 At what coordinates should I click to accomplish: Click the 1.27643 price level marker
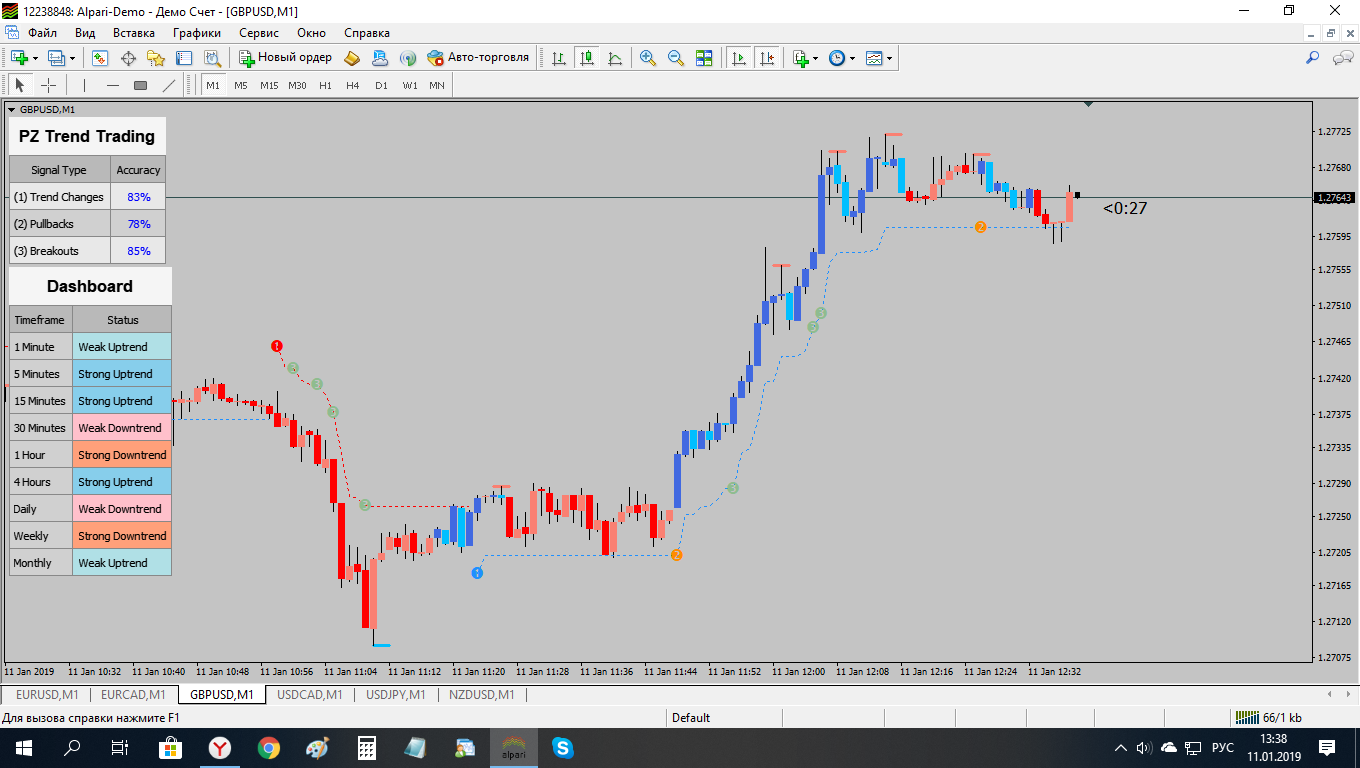(1335, 198)
